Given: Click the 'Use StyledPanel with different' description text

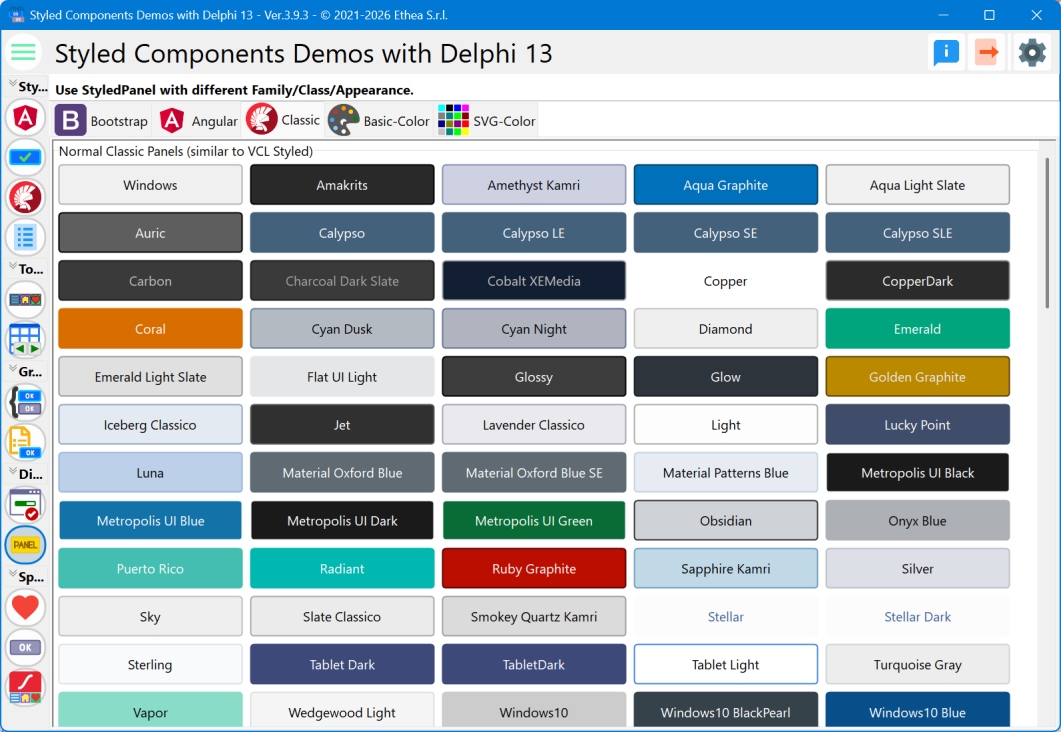Looking at the screenshot, I should 234,90.
